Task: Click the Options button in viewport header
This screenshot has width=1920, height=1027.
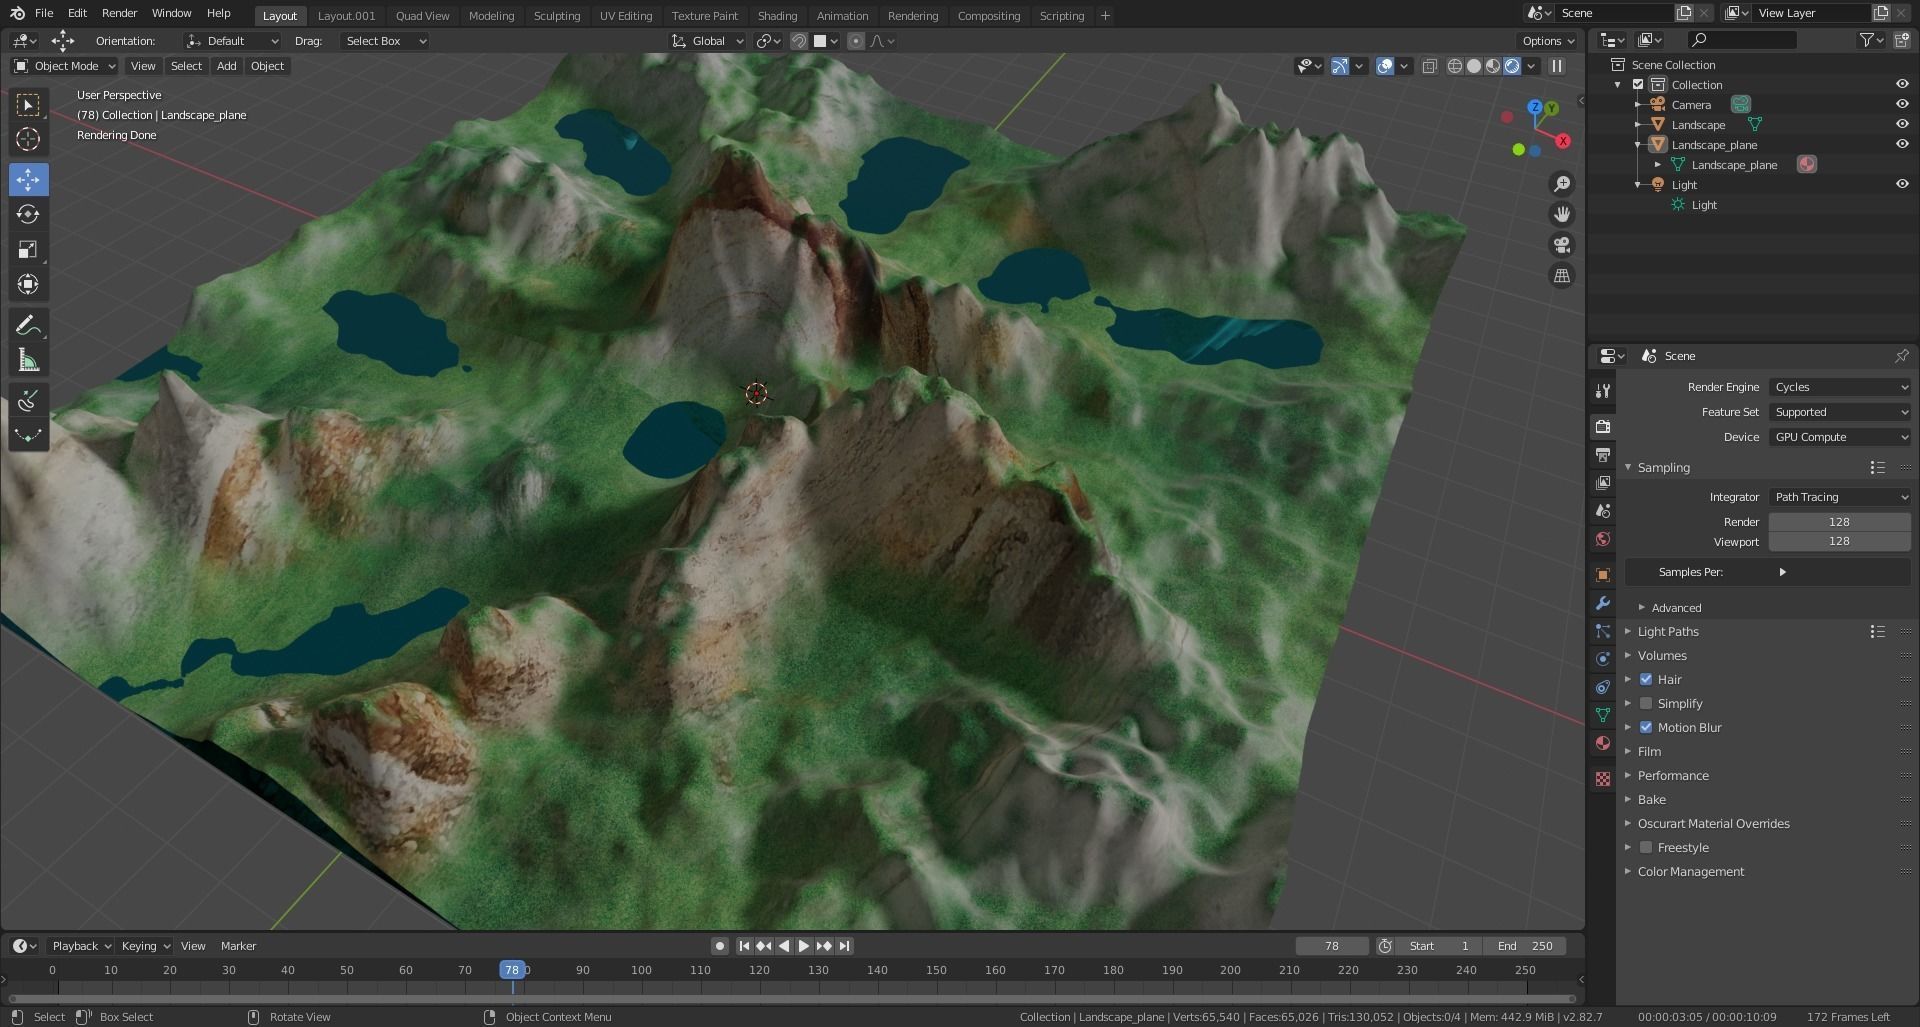Action: 1548,41
